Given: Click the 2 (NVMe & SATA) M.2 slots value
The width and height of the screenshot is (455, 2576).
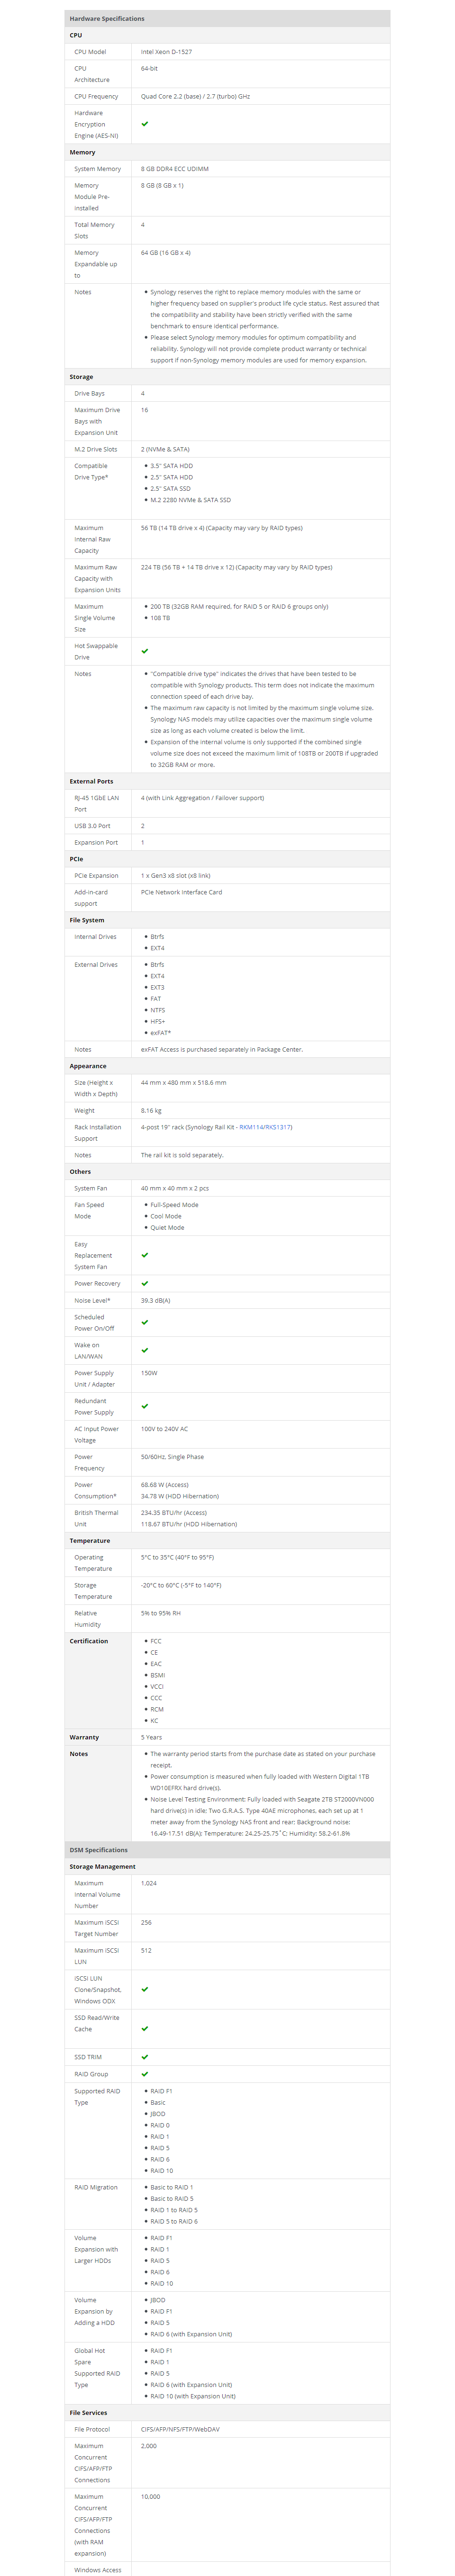Looking at the screenshot, I should [165, 449].
